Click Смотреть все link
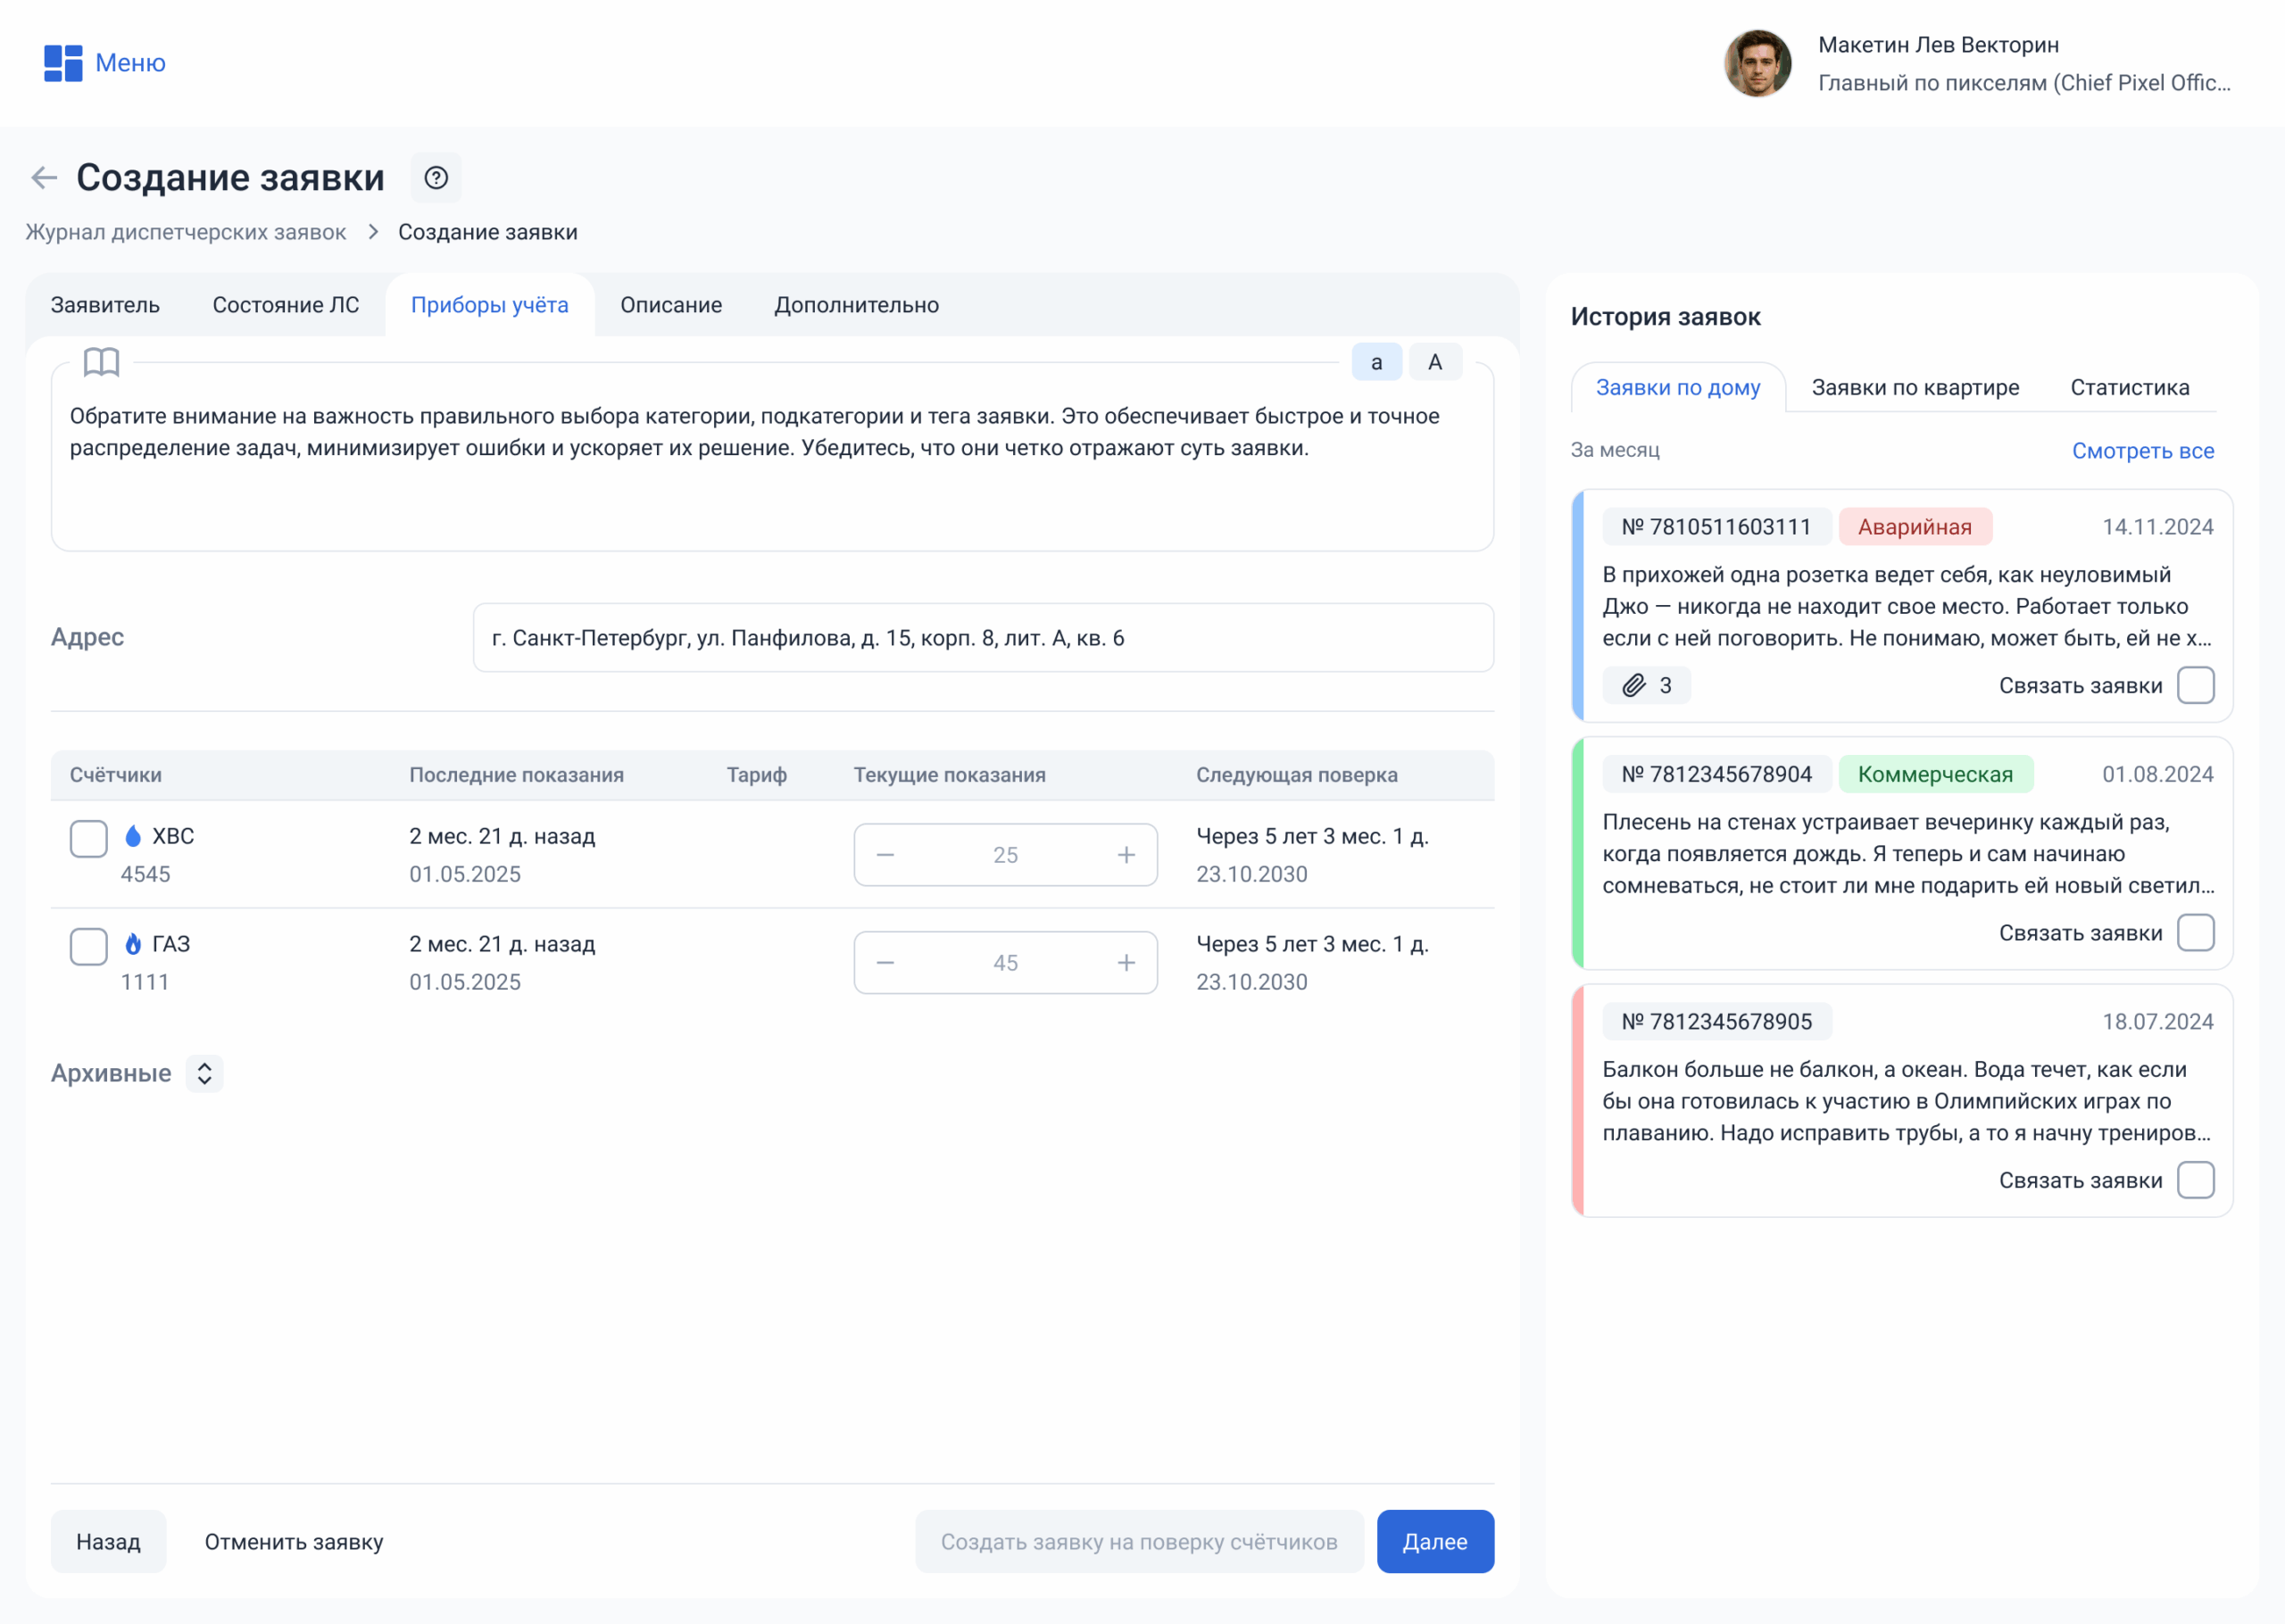The height and width of the screenshot is (1624, 2285). pos(2142,451)
